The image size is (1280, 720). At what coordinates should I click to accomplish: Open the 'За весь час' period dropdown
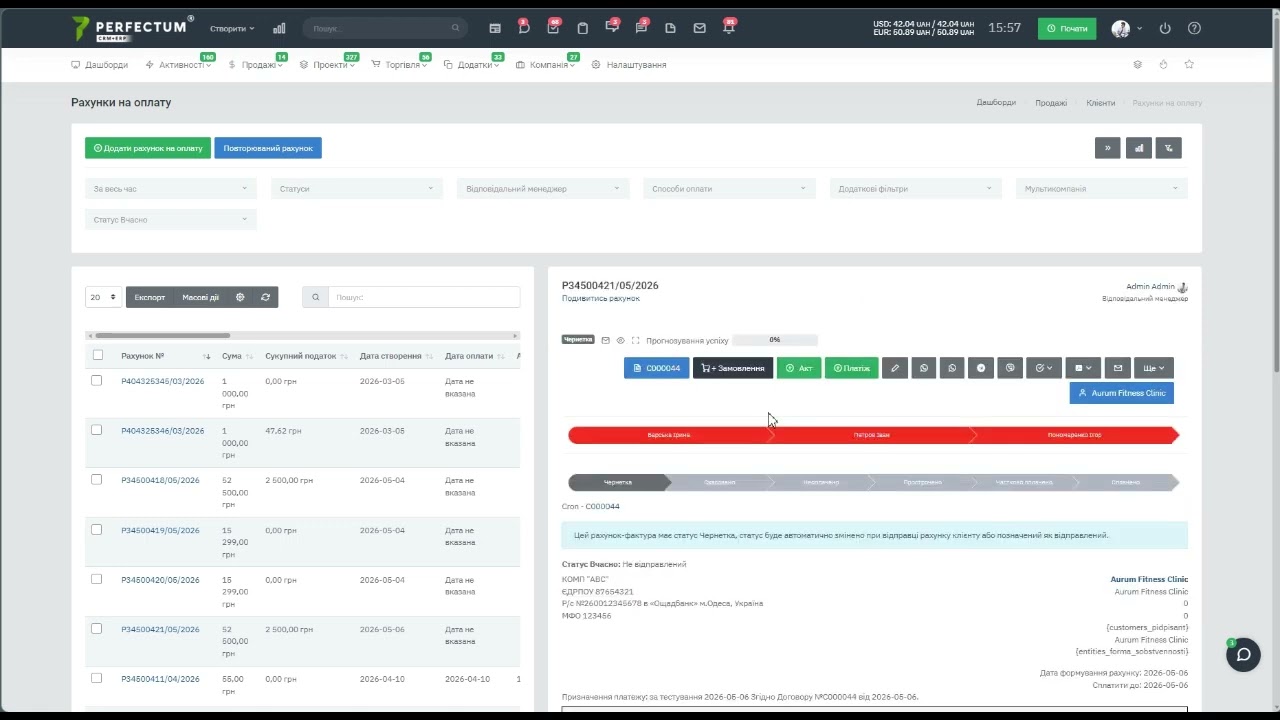(170, 188)
